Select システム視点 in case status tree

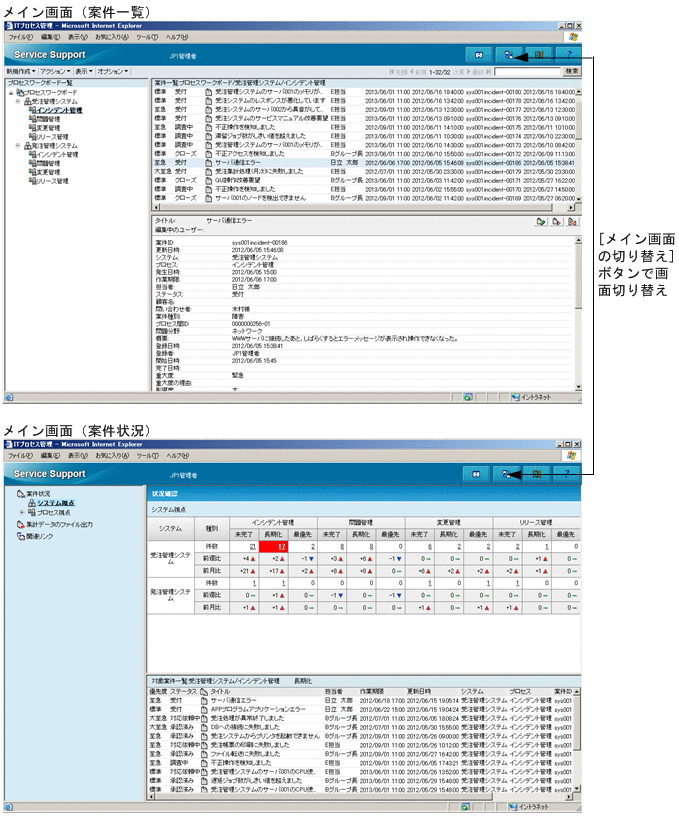(56, 503)
